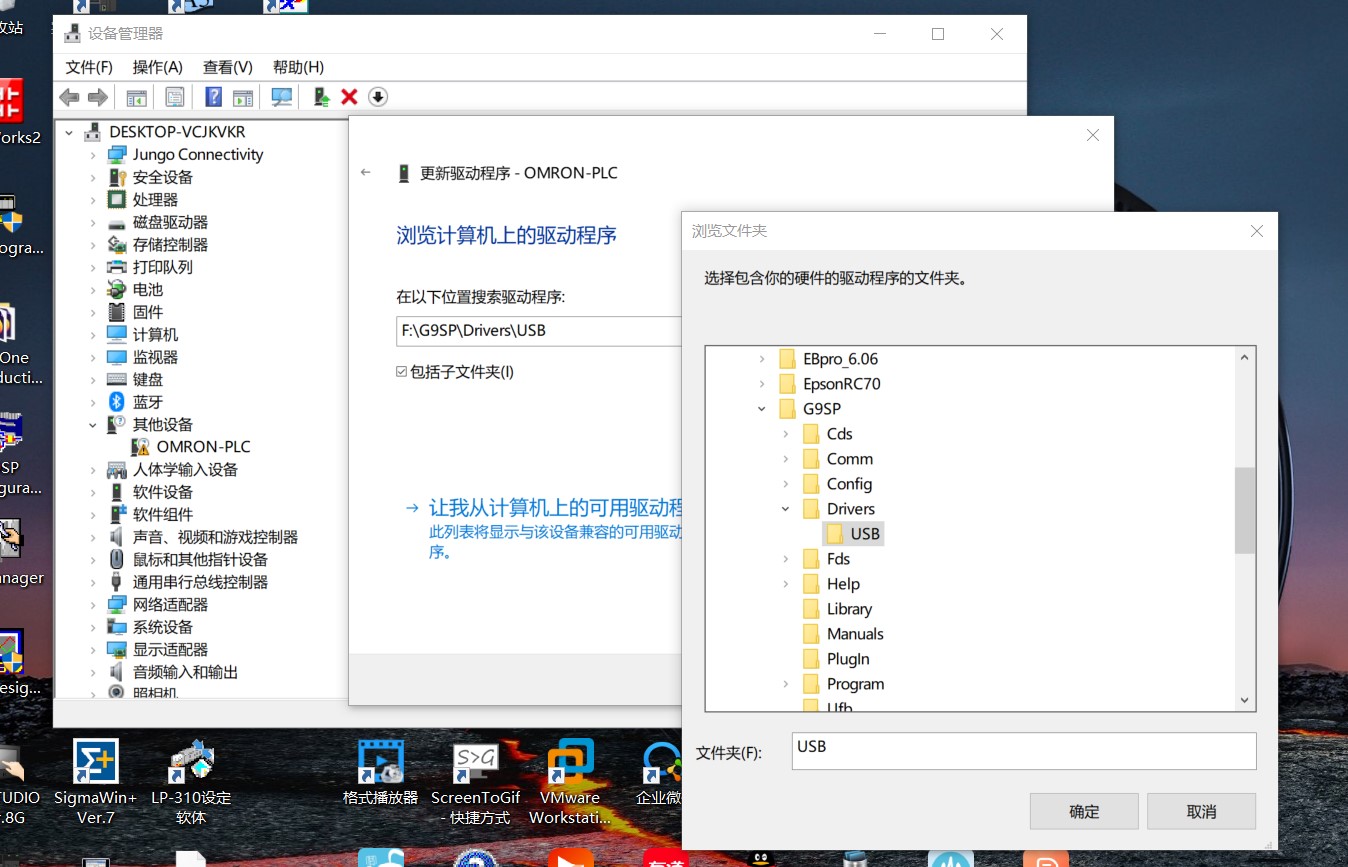Click the 文件夹 name input field
This screenshot has width=1348, height=867.
coord(1022,751)
